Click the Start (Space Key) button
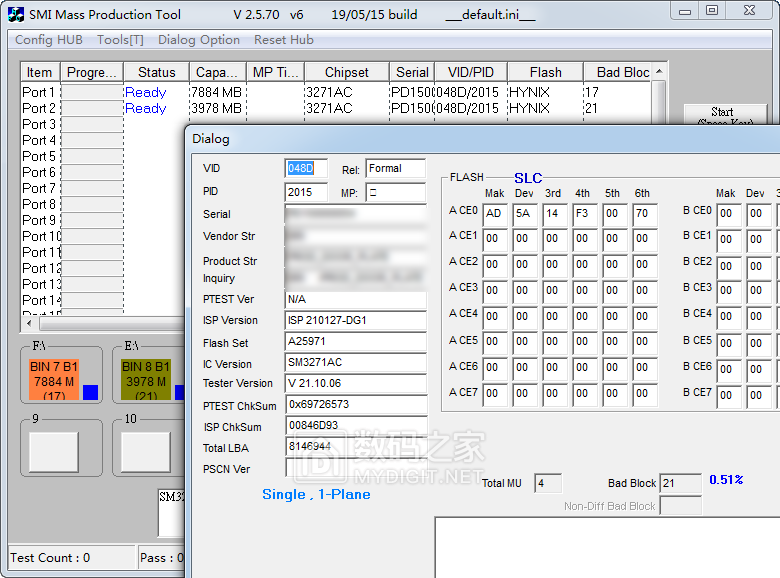This screenshot has width=780, height=578. pyautogui.click(x=725, y=114)
